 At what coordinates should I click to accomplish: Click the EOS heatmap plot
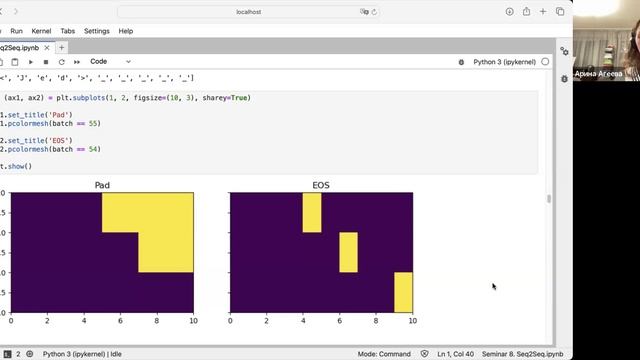tap(322, 253)
